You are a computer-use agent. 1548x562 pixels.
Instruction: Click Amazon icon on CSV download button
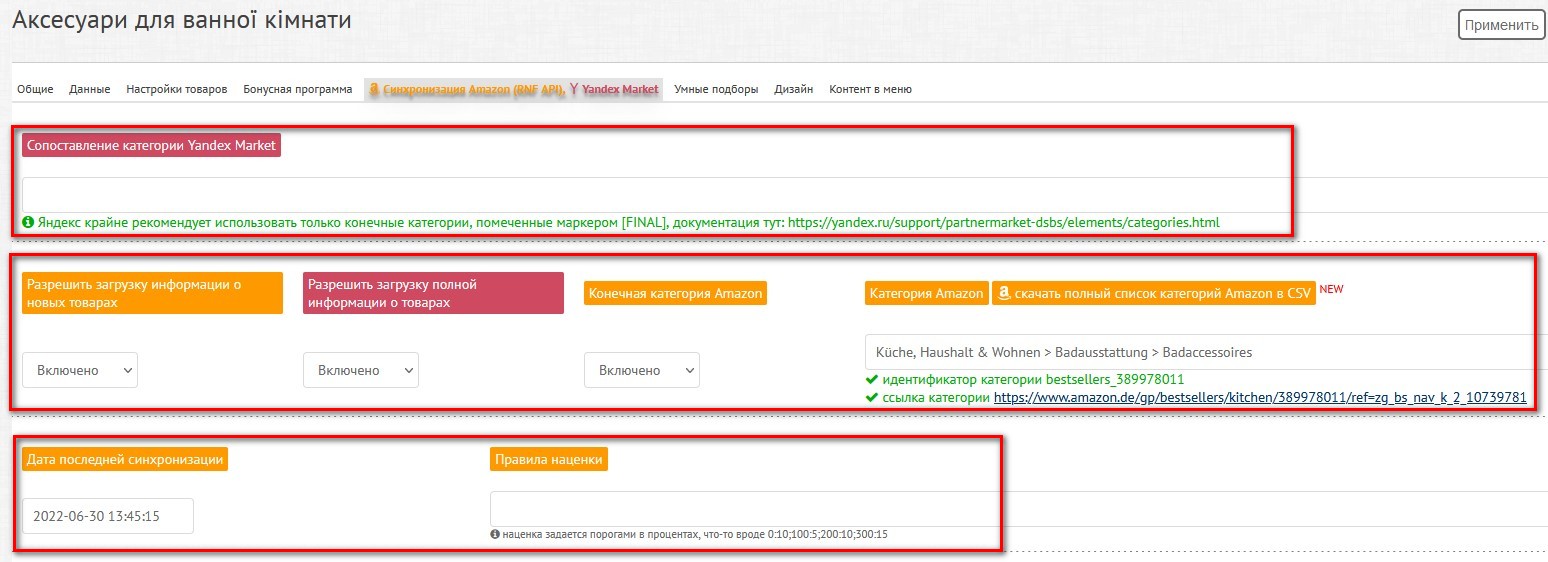click(x=1003, y=293)
